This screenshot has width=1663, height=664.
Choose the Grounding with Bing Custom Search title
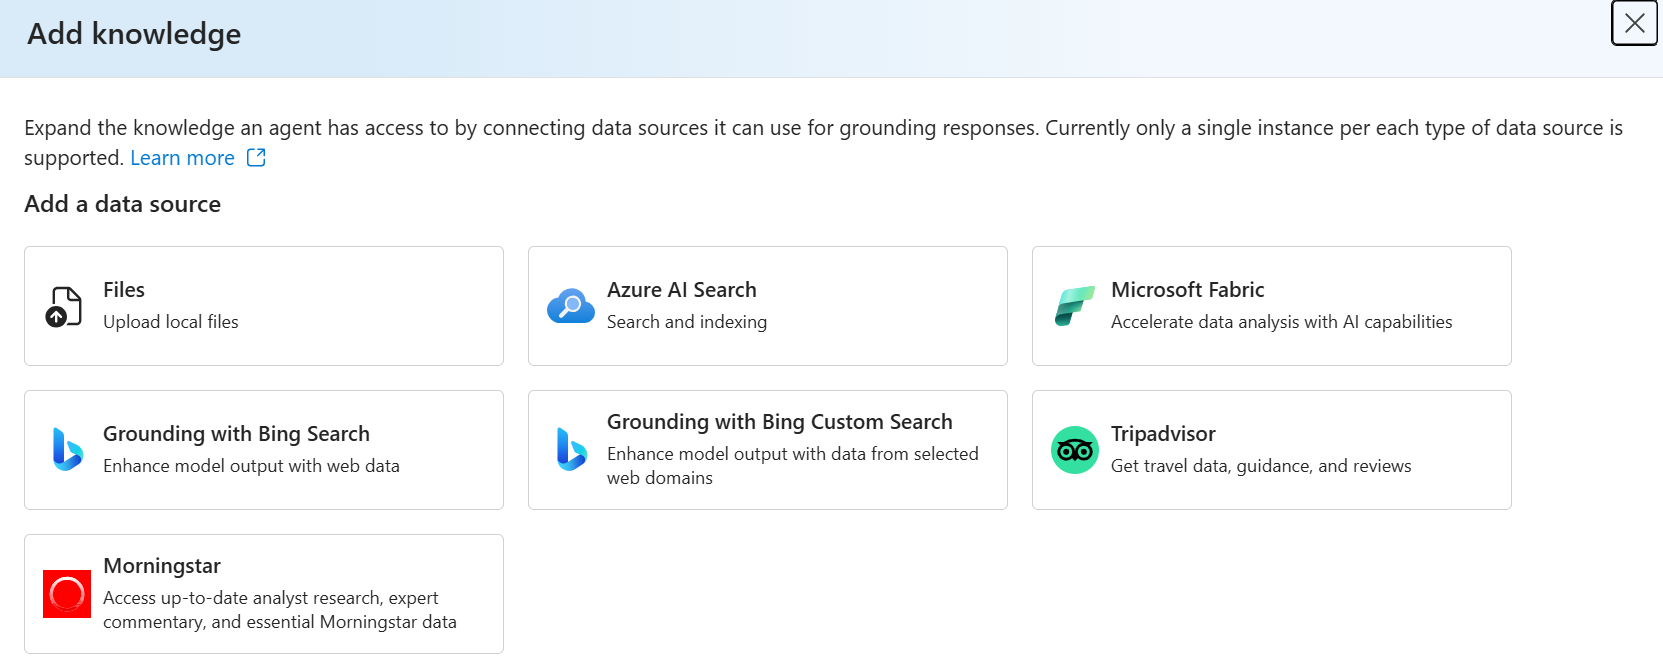pyautogui.click(x=779, y=422)
